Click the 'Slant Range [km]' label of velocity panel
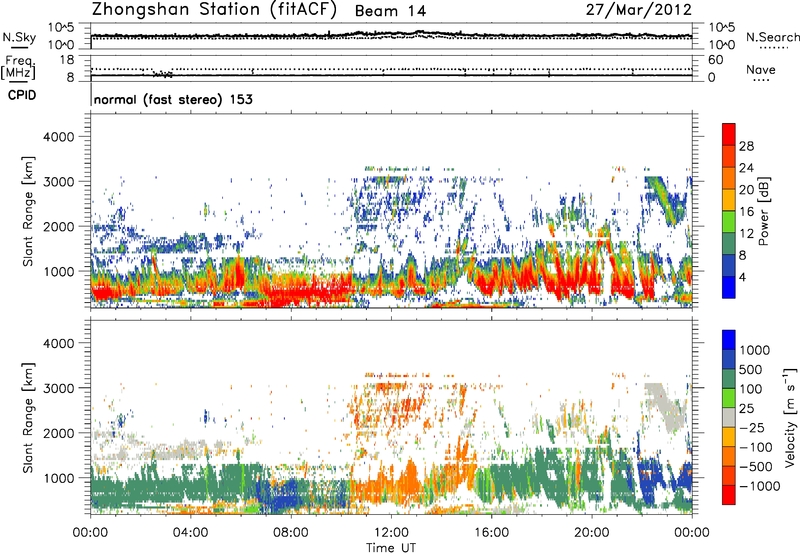Viewport: 800px width, 554px height. [28, 418]
